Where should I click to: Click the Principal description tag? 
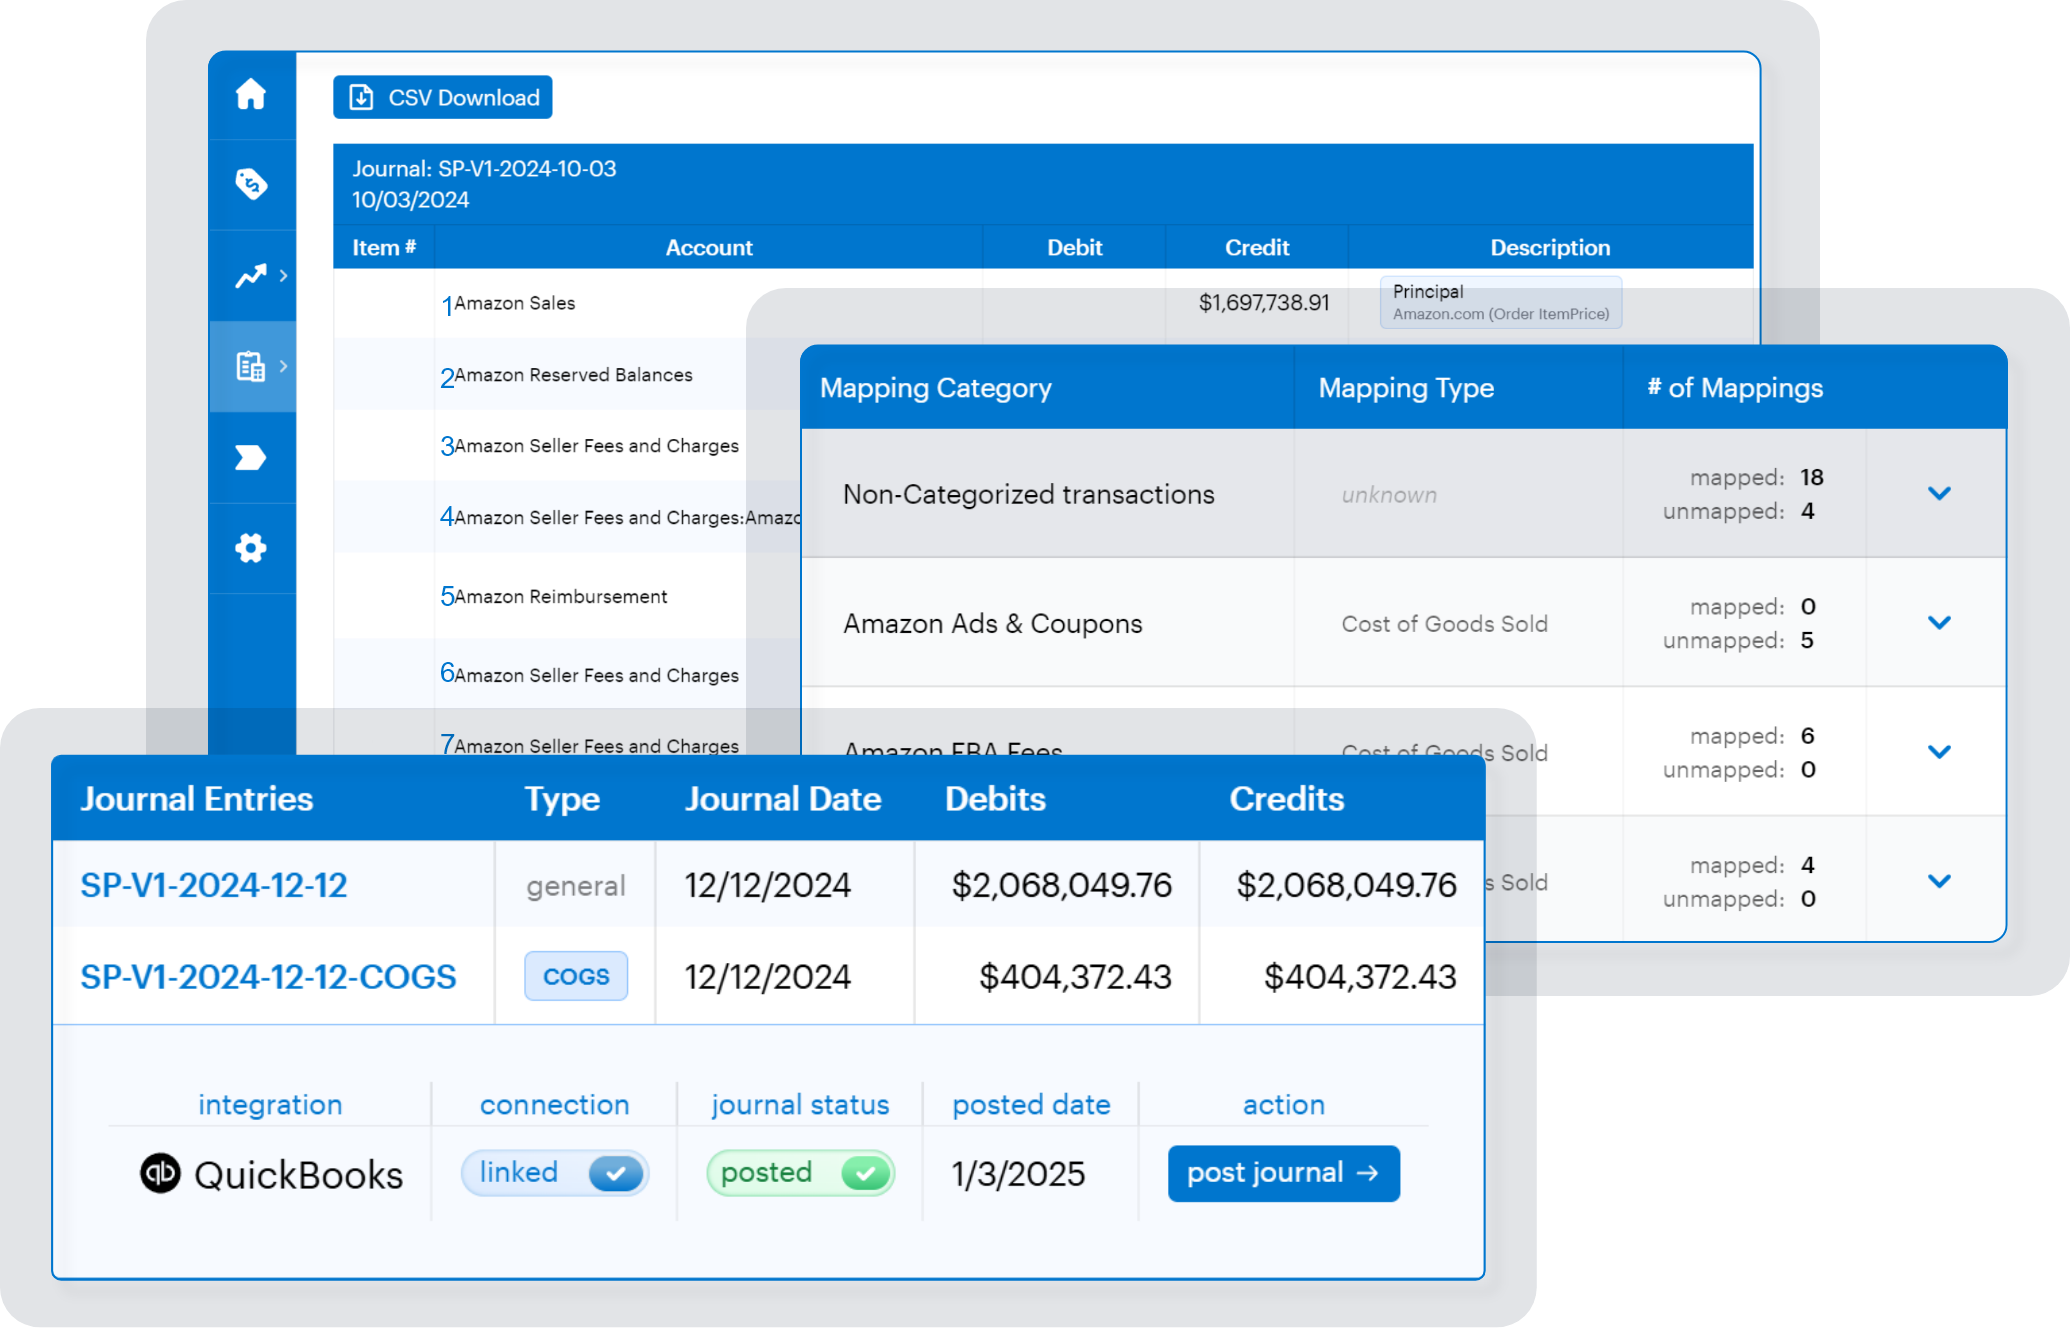(1501, 302)
